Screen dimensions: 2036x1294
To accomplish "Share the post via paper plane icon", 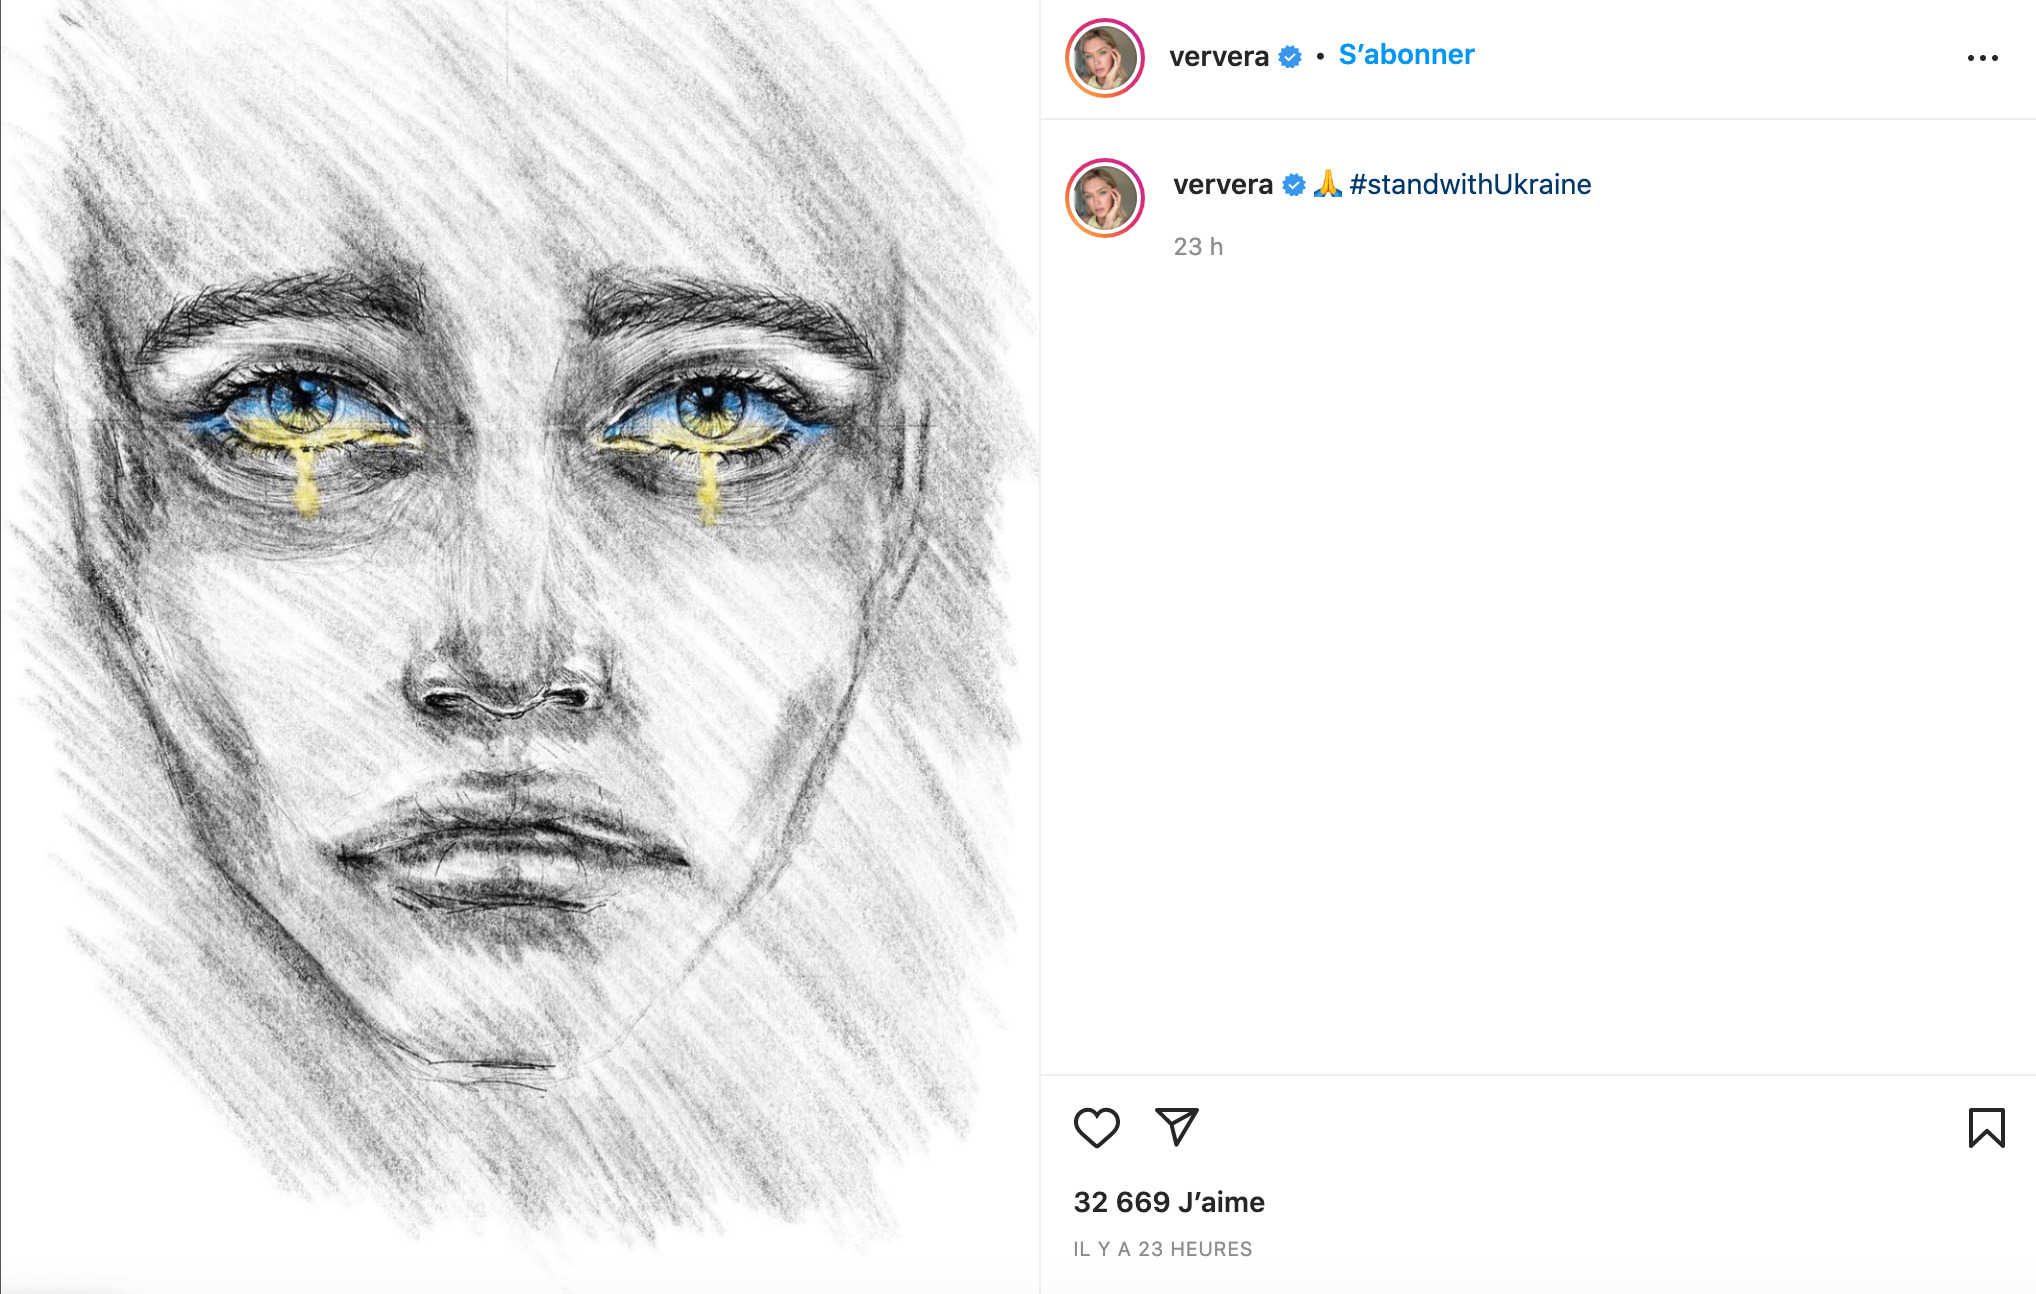I will click(x=1176, y=1127).
